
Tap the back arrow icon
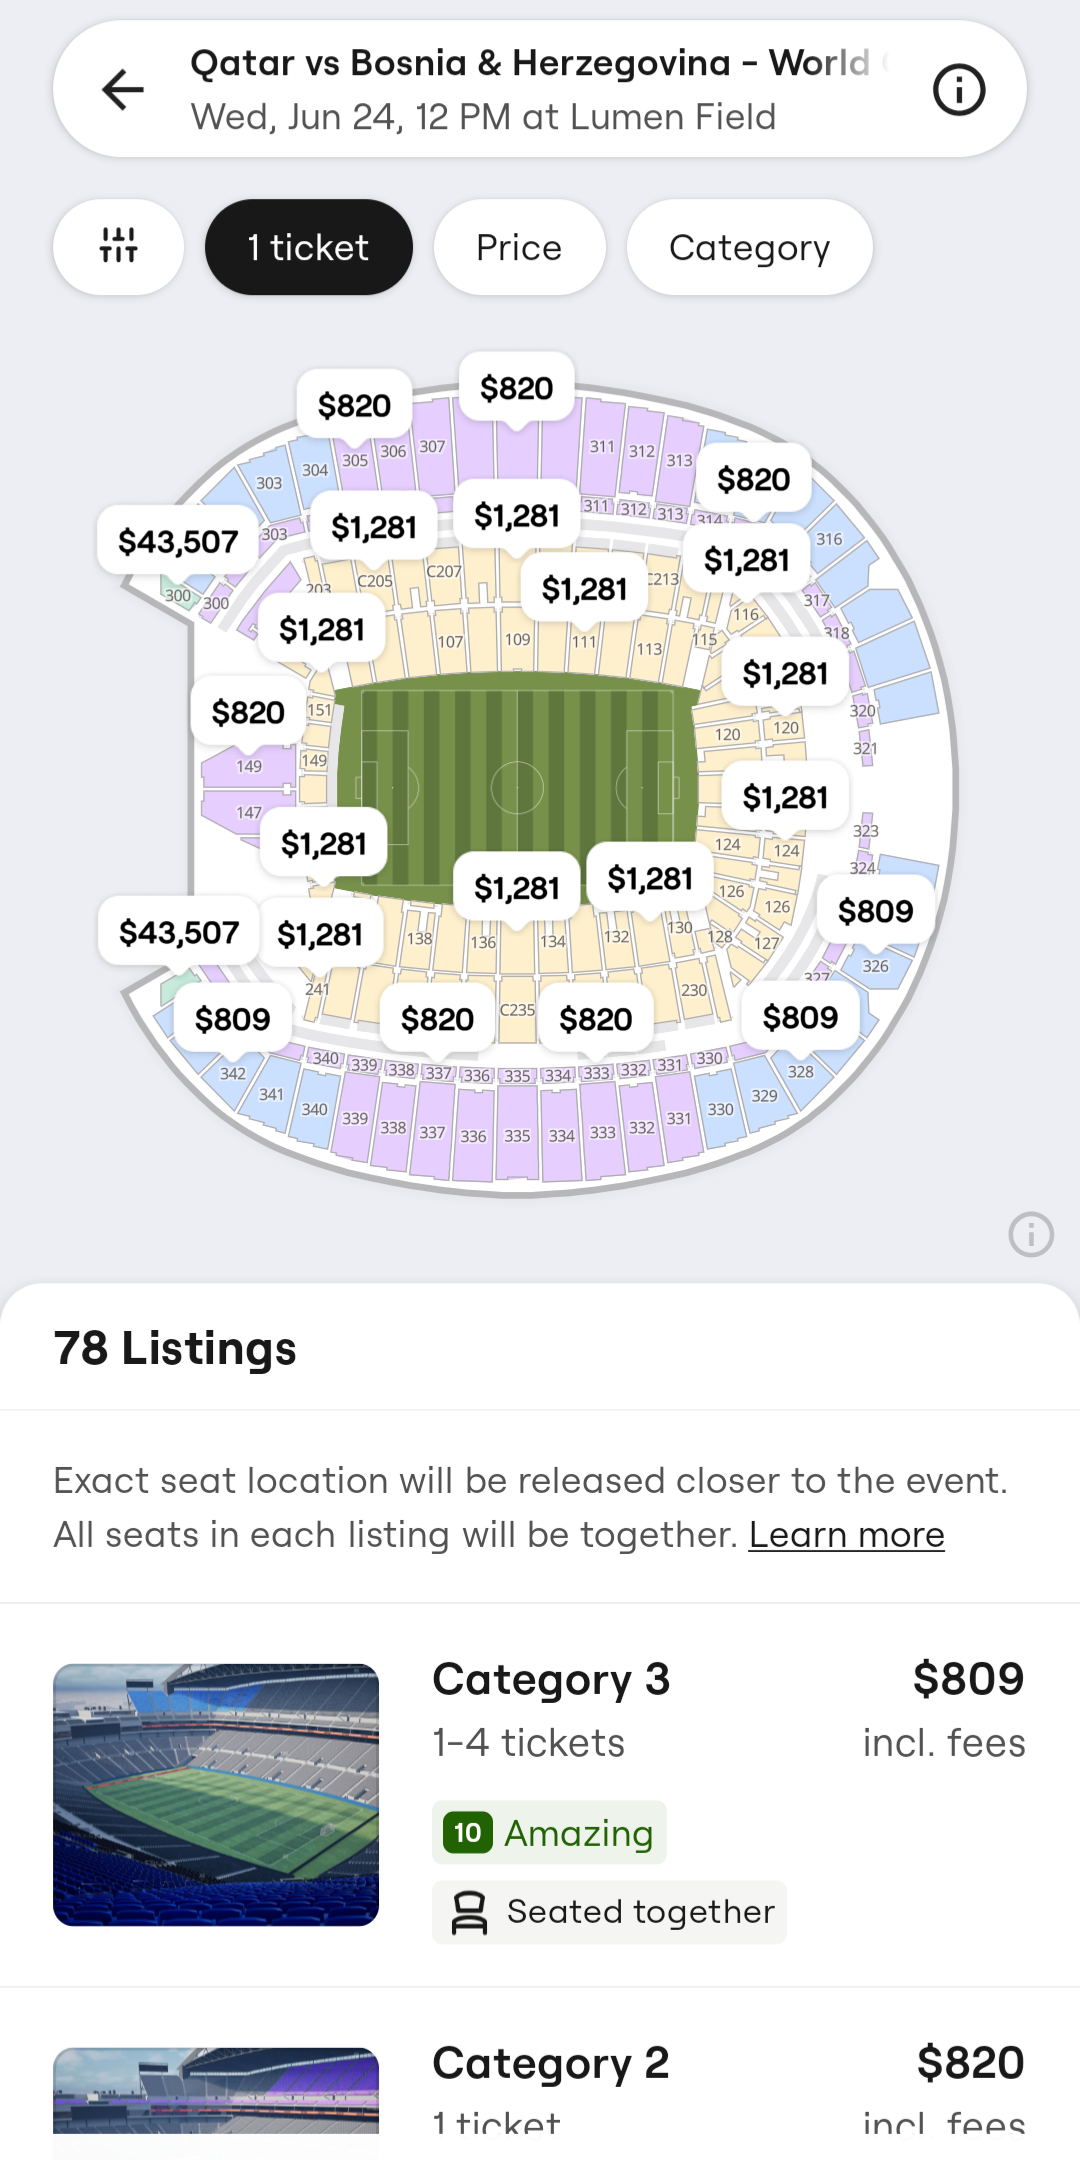click(123, 90)
